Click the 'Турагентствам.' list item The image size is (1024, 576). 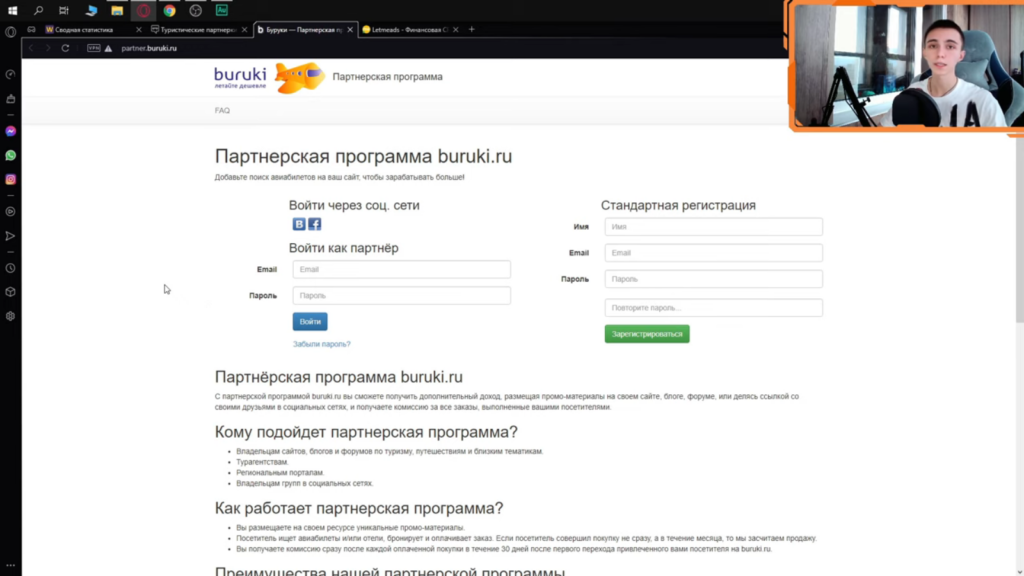click(x=262, y=462)
